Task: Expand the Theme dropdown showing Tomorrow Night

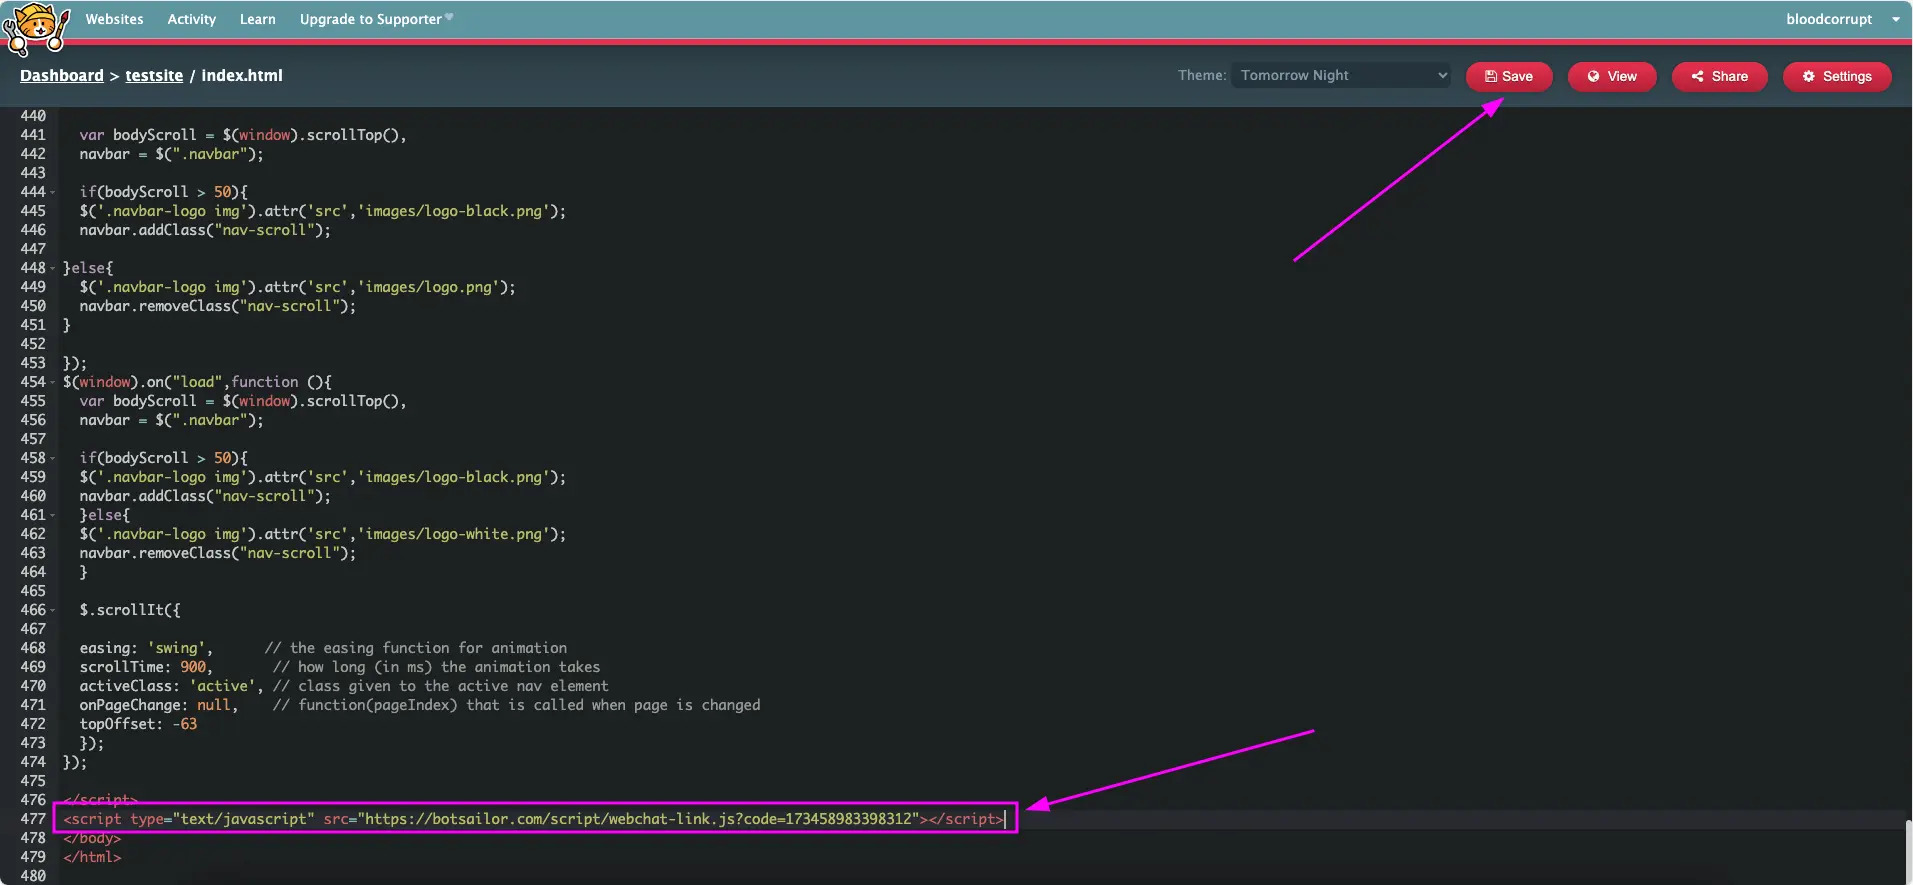Action: [x=1341, y=75]
